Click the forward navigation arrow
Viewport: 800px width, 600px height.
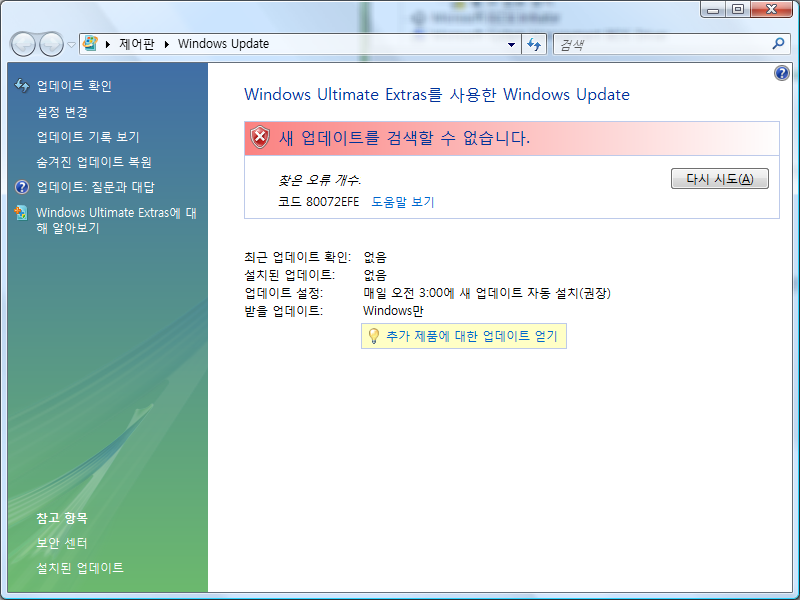(51, 44)
